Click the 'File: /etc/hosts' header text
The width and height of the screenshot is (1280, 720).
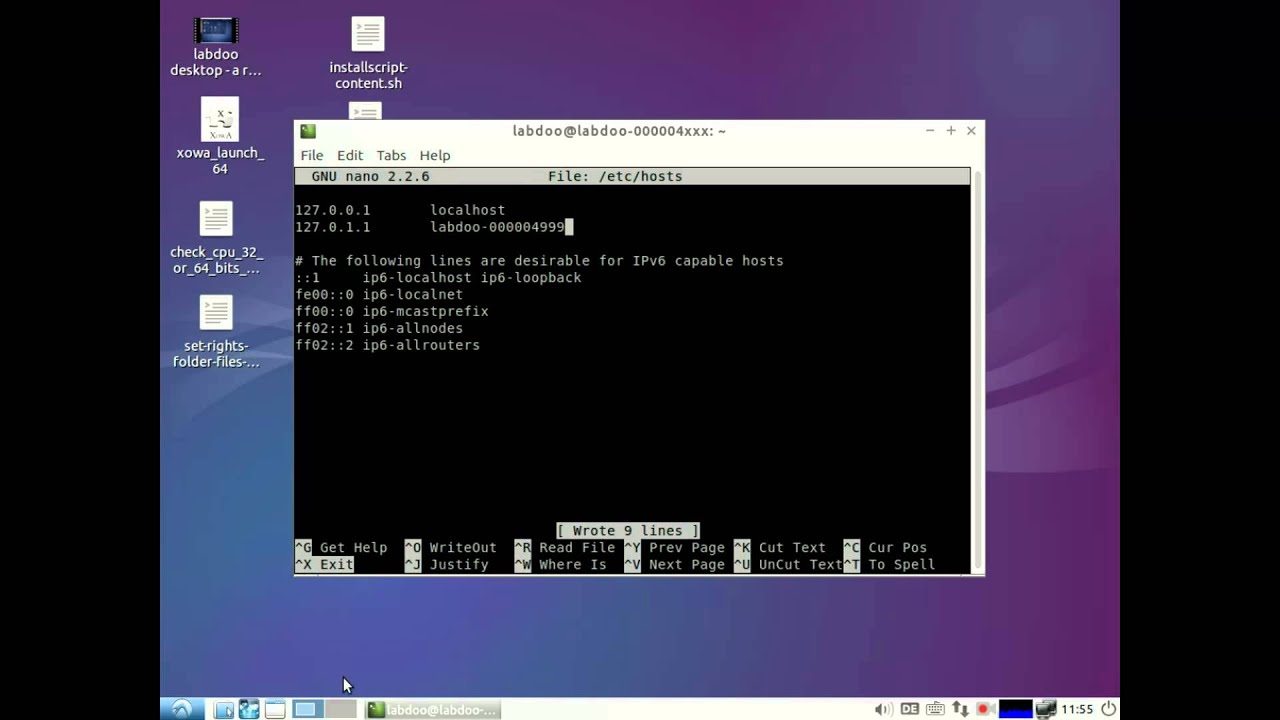click(x=615, y=176)
